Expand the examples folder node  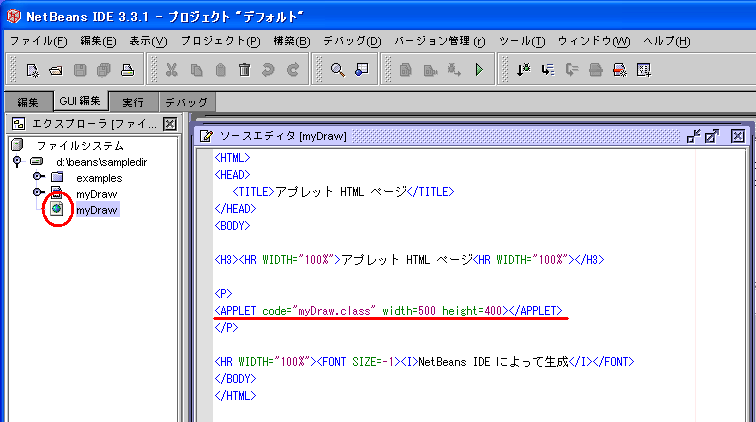(38, 177)
